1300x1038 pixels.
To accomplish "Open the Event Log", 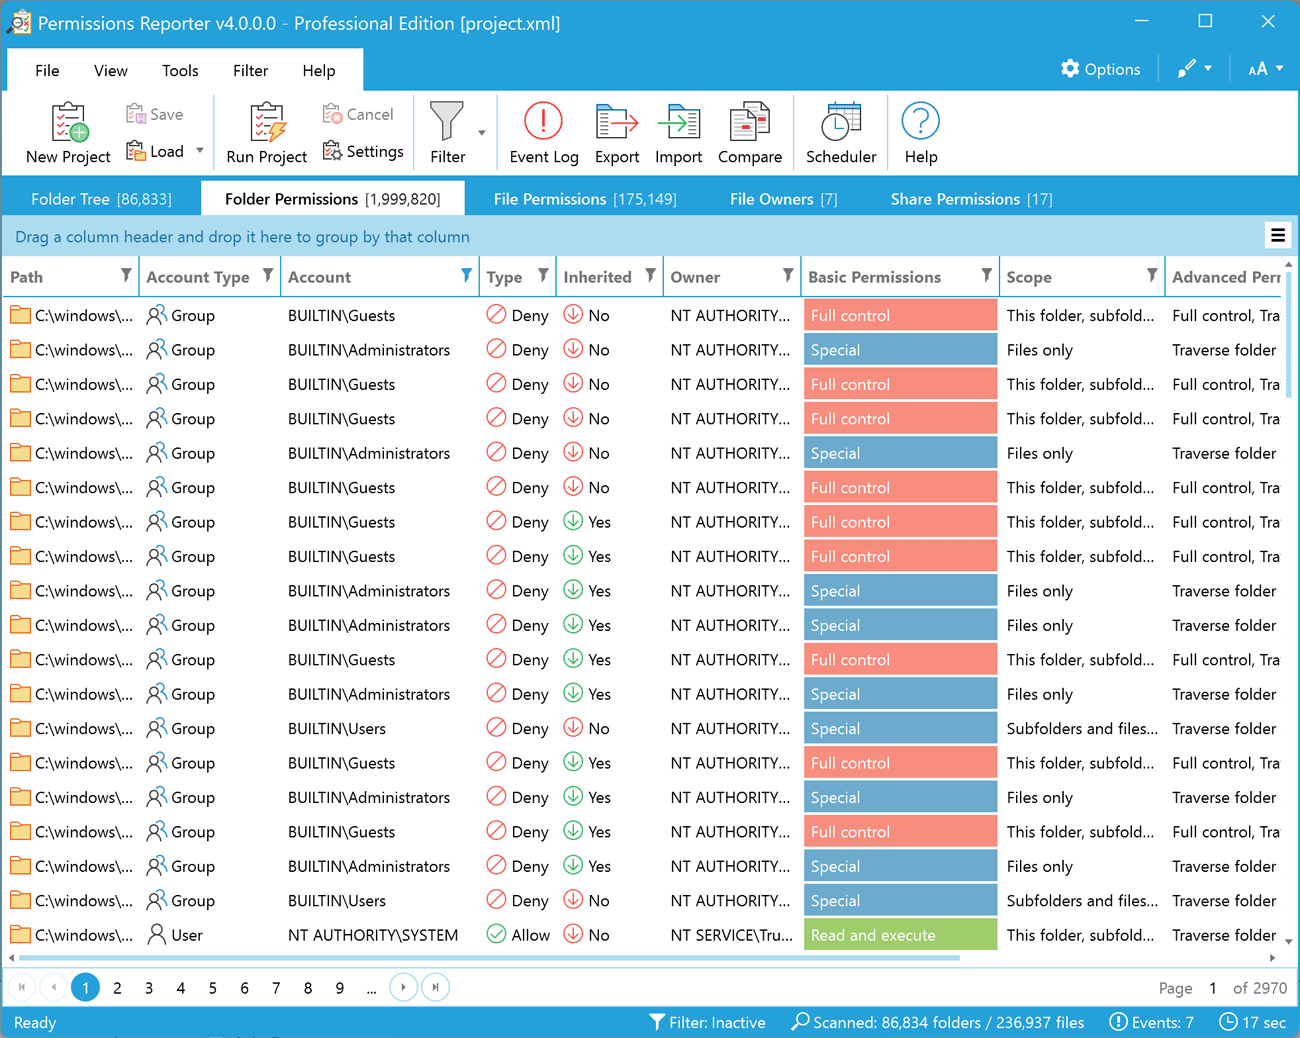I will coord(543,132).
